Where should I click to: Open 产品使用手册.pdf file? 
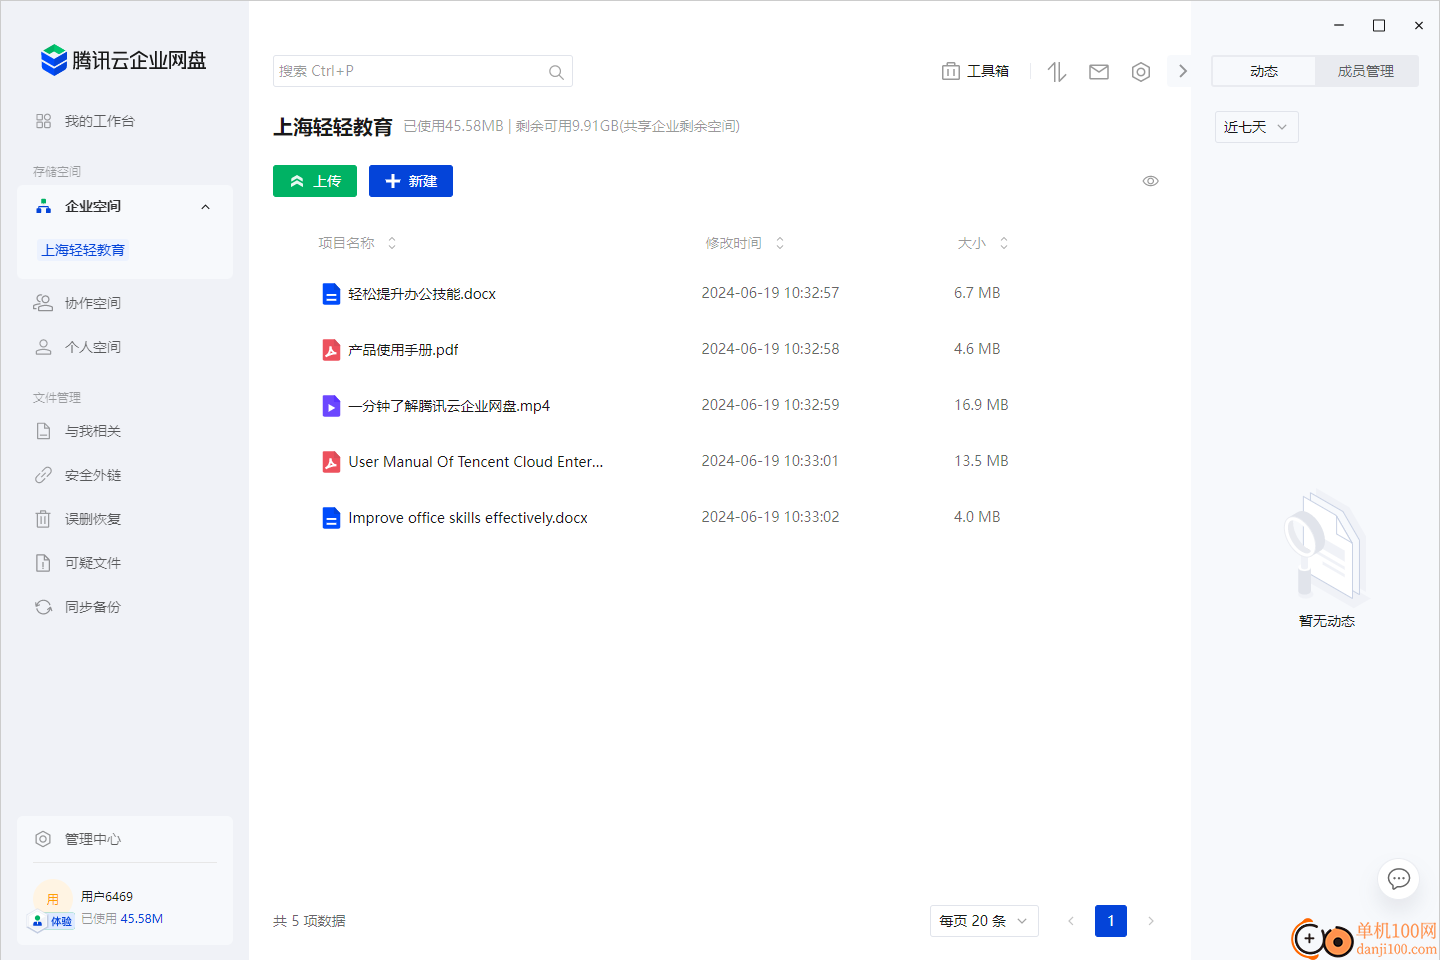click(403, 350)
